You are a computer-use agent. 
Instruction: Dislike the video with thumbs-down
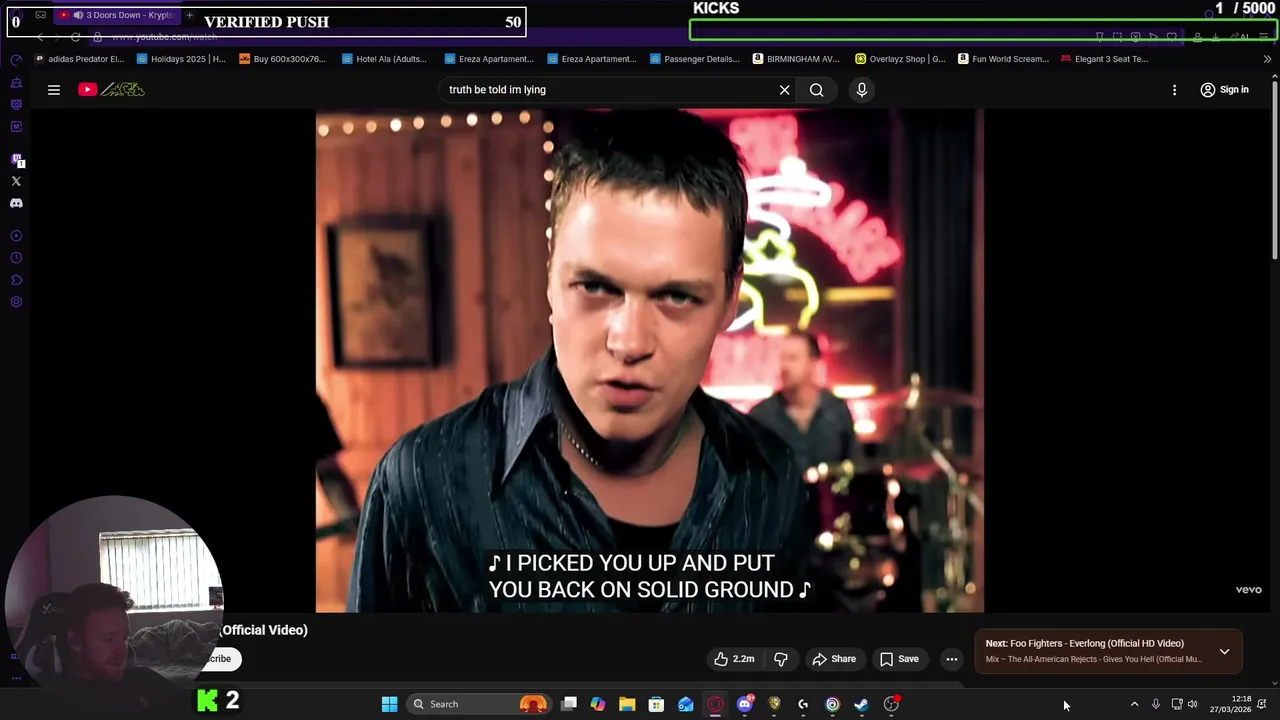(781, 659)
